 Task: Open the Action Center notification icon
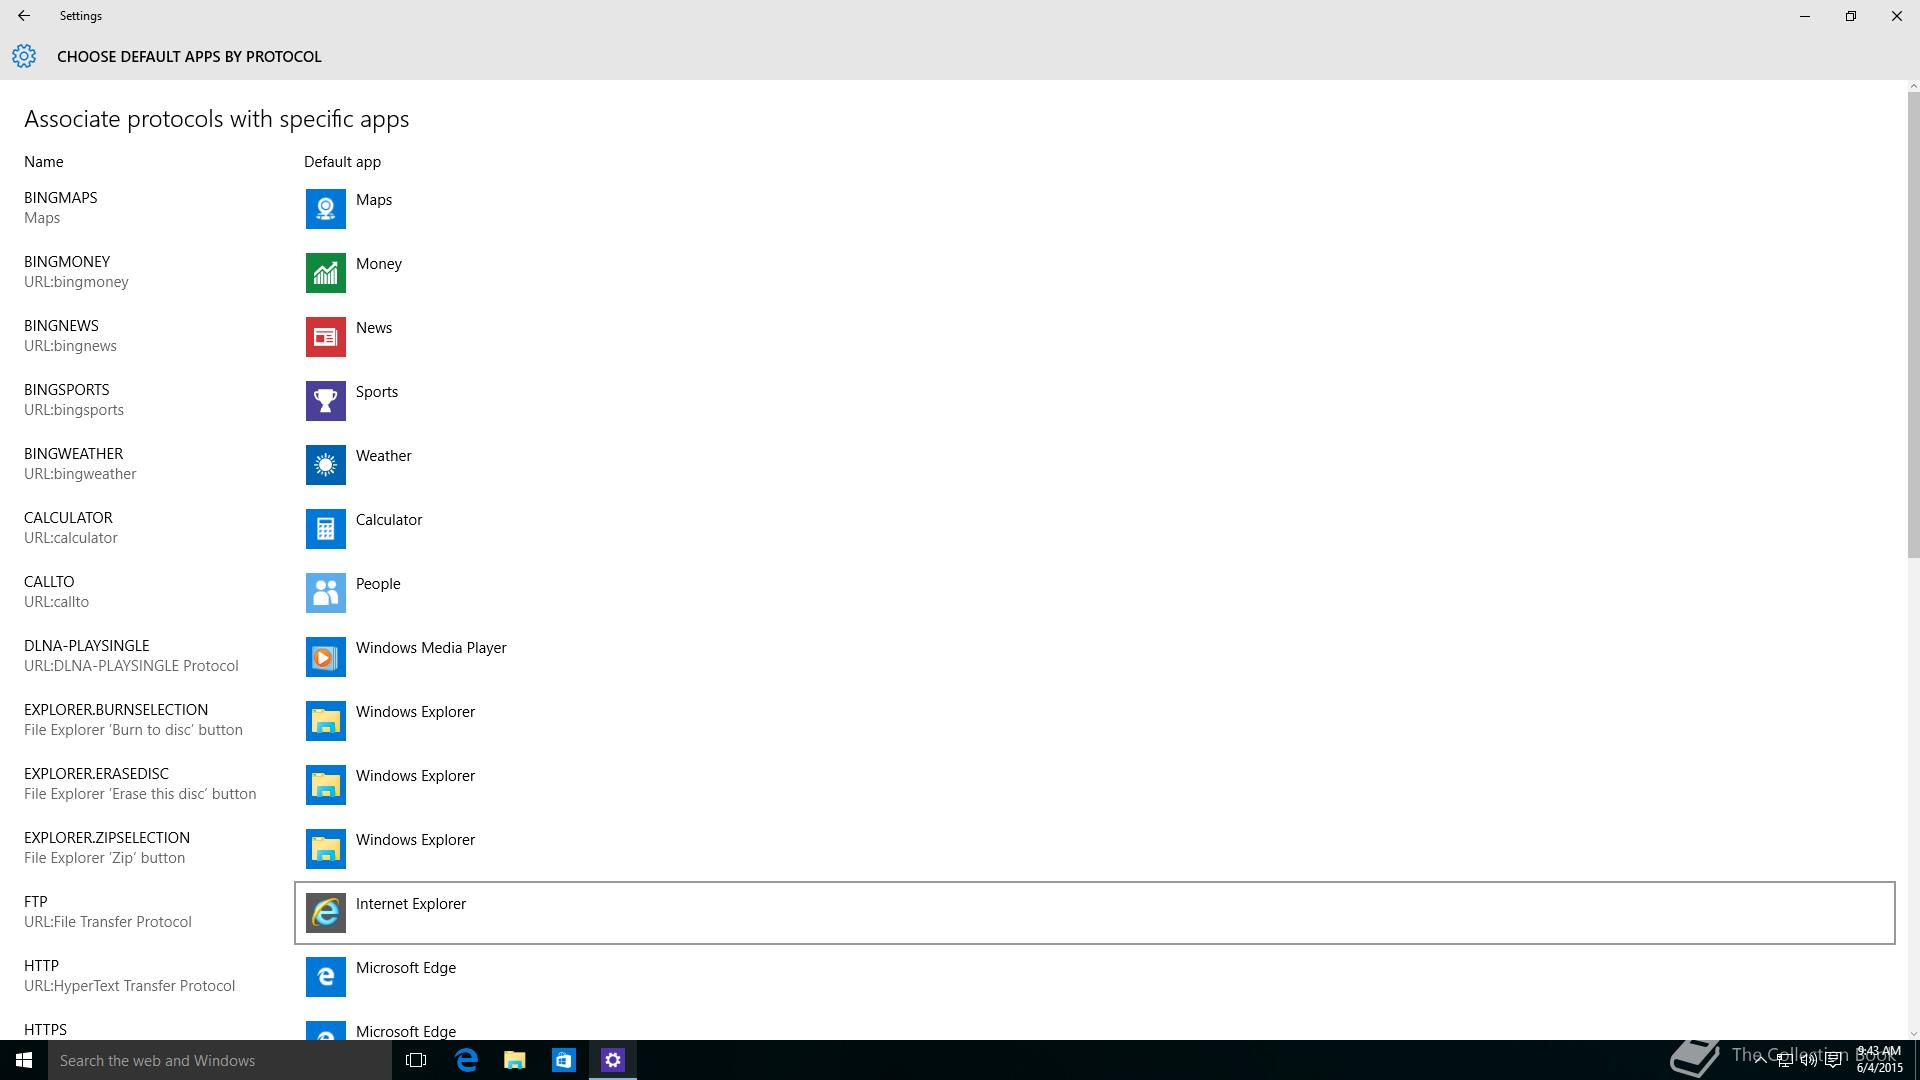coord(1834,1060)
